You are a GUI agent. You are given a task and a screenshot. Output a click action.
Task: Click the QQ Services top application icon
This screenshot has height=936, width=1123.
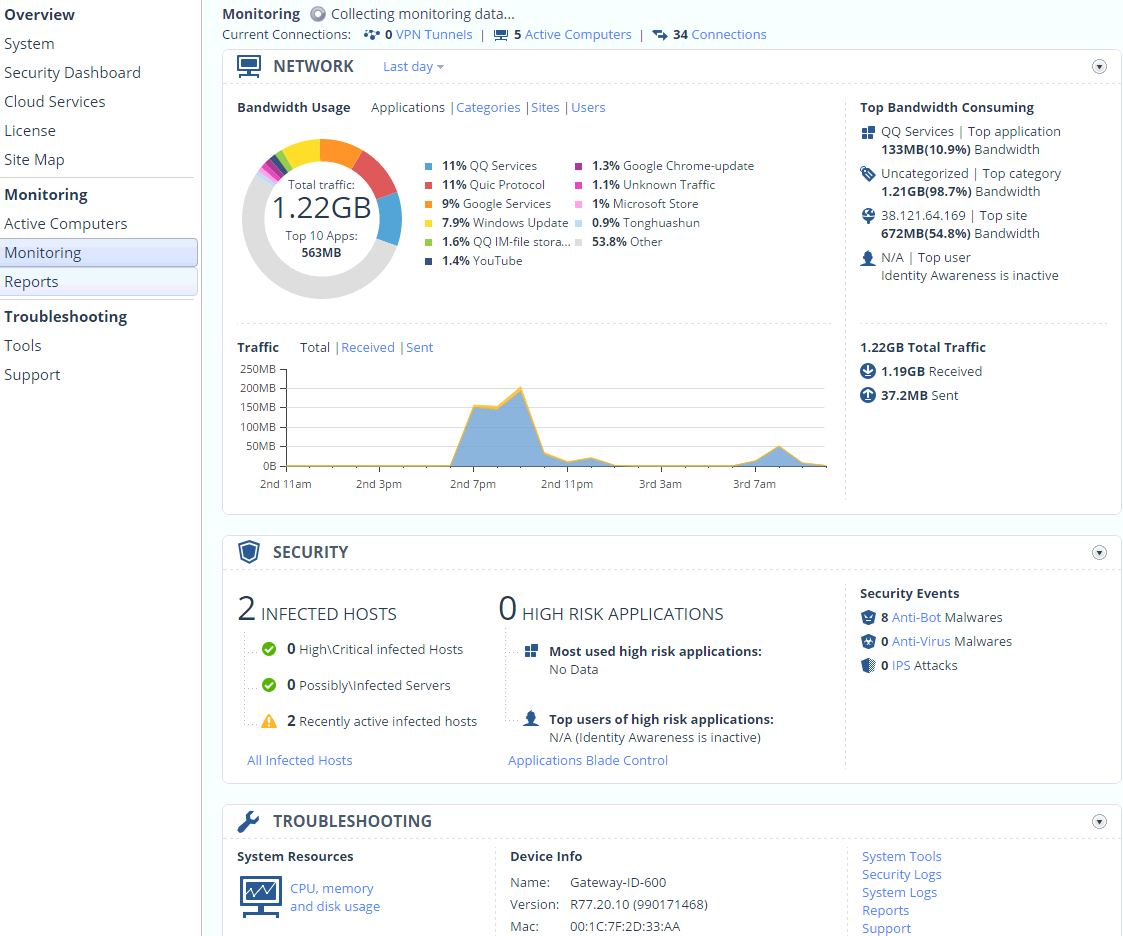[868, 132]
